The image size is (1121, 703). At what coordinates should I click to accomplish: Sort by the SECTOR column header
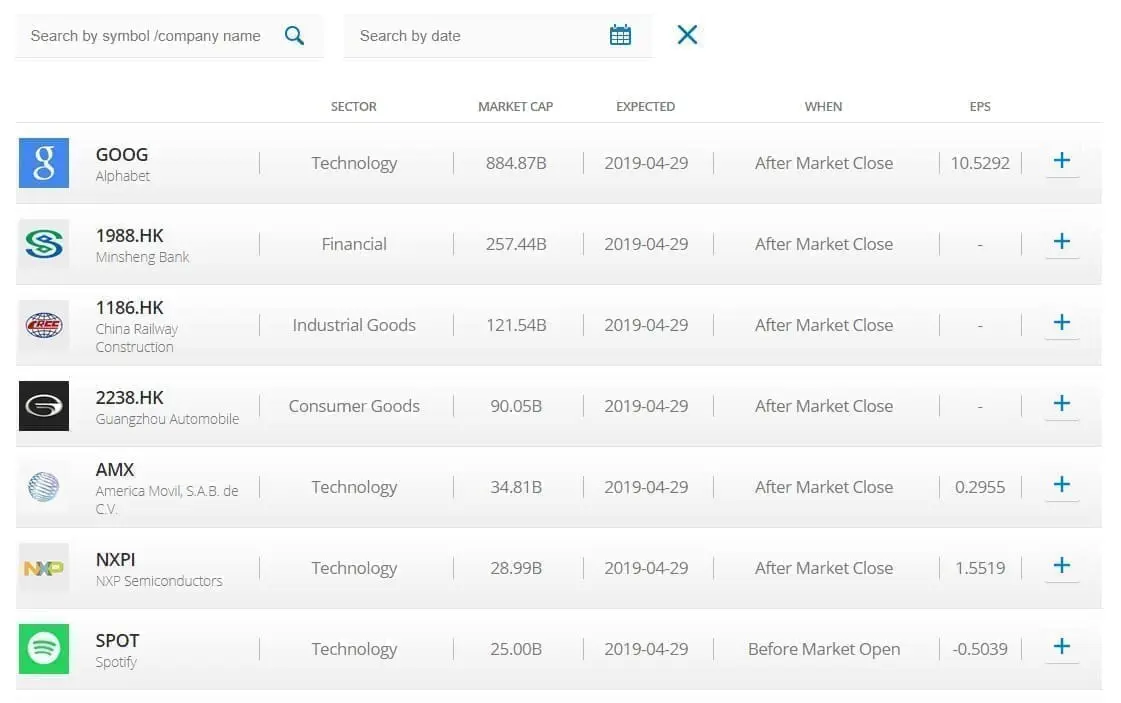click(353, 107)
